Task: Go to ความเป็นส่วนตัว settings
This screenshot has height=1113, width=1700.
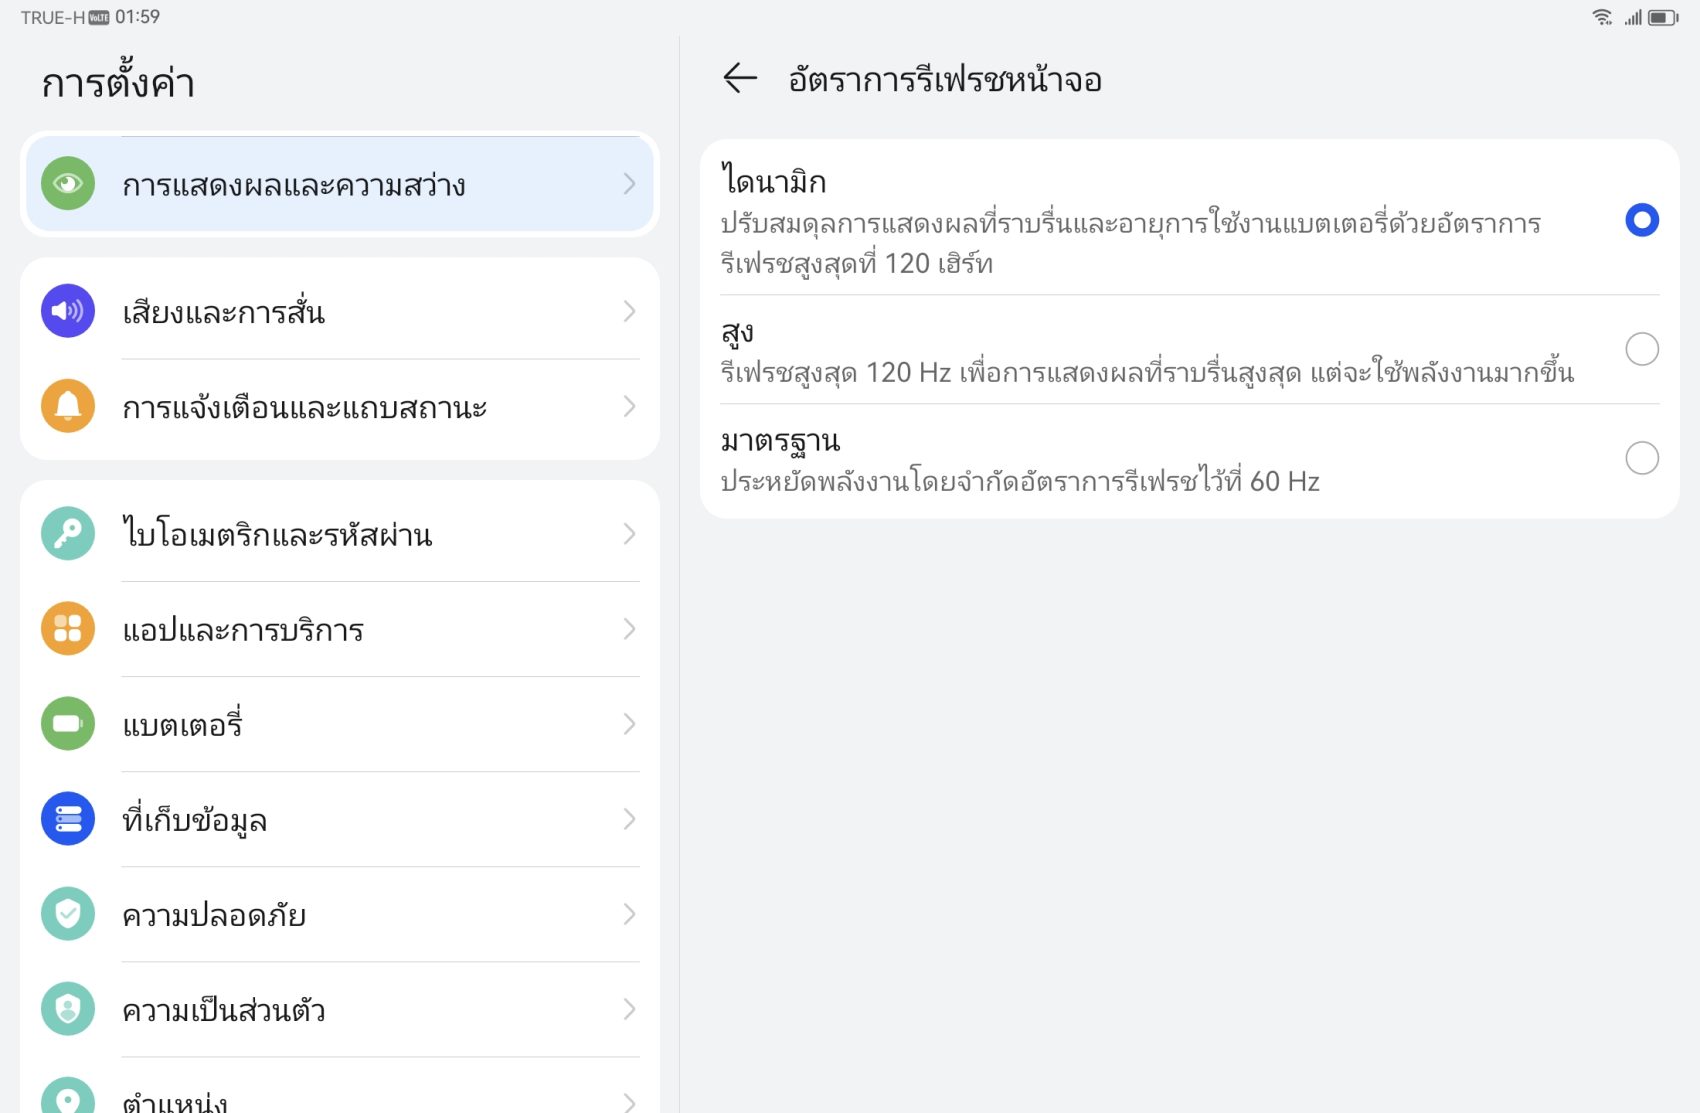Action: (340, 1008)
